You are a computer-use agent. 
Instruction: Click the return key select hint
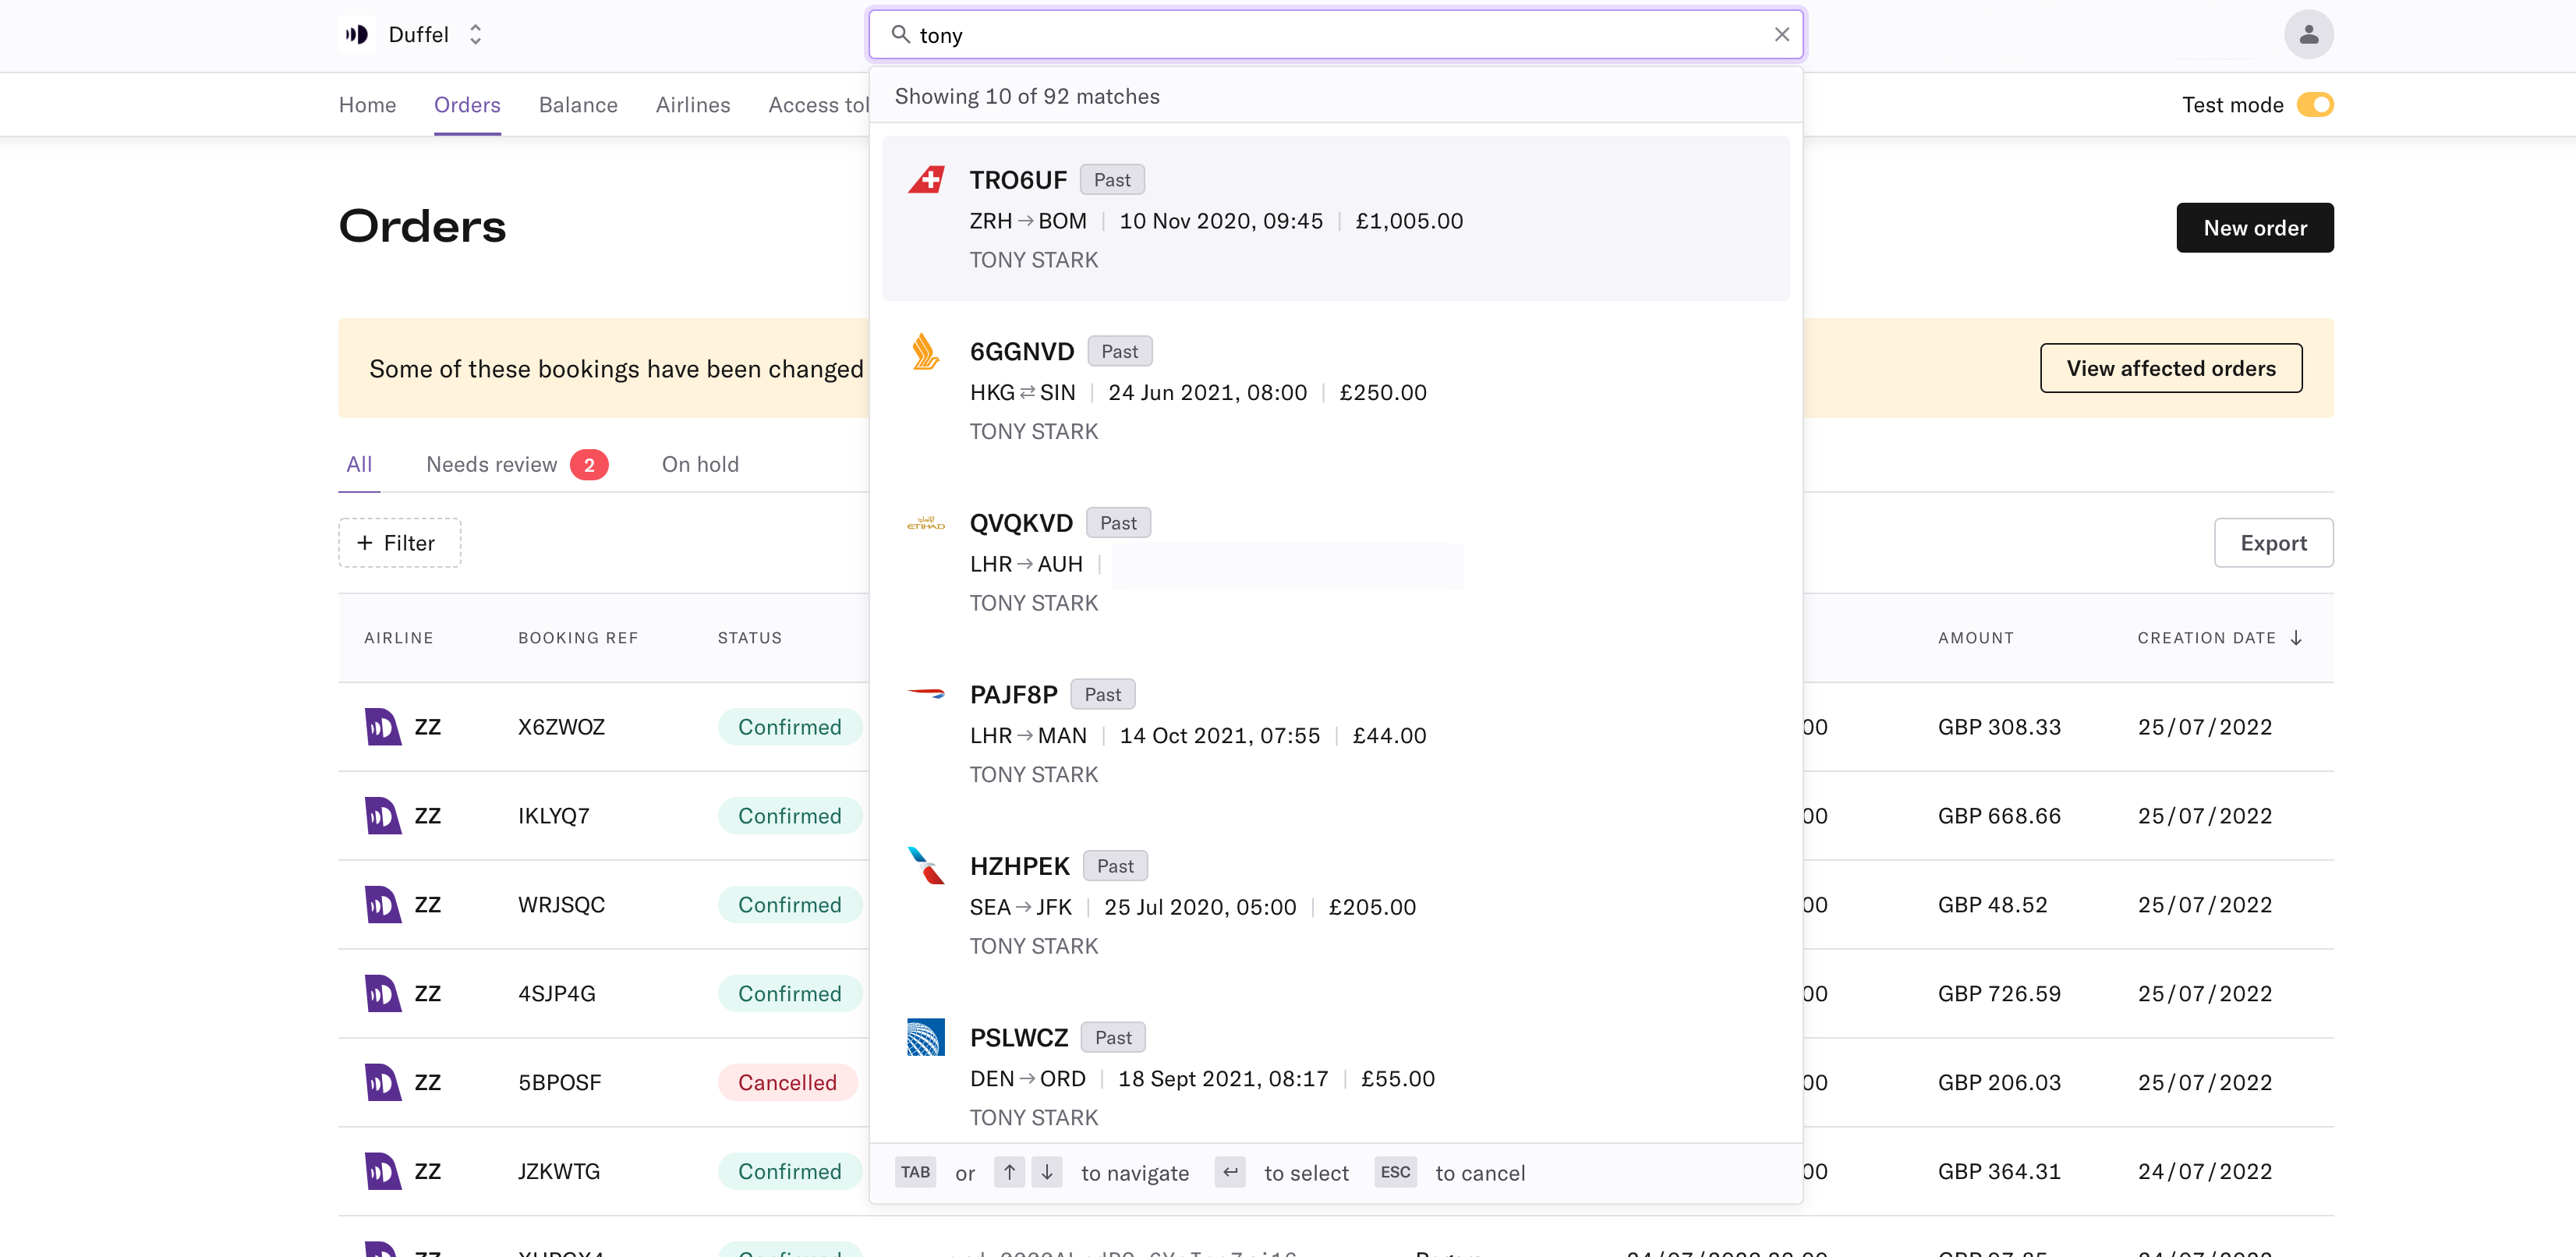click(x=1230, y=1173)
